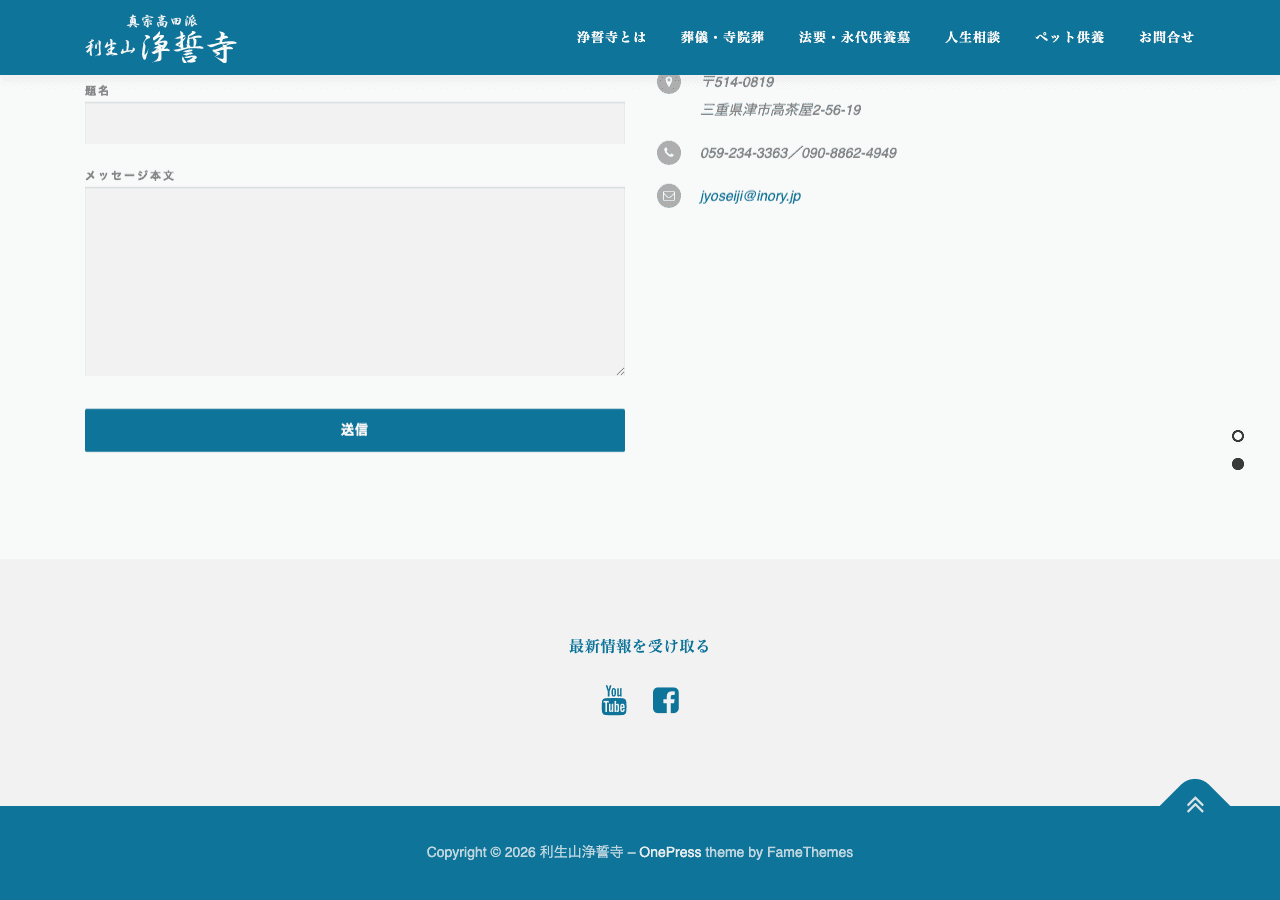This screenshot has width=1280, height=900.
Task: Open the Facebook page icon
Action: point(666,700)
